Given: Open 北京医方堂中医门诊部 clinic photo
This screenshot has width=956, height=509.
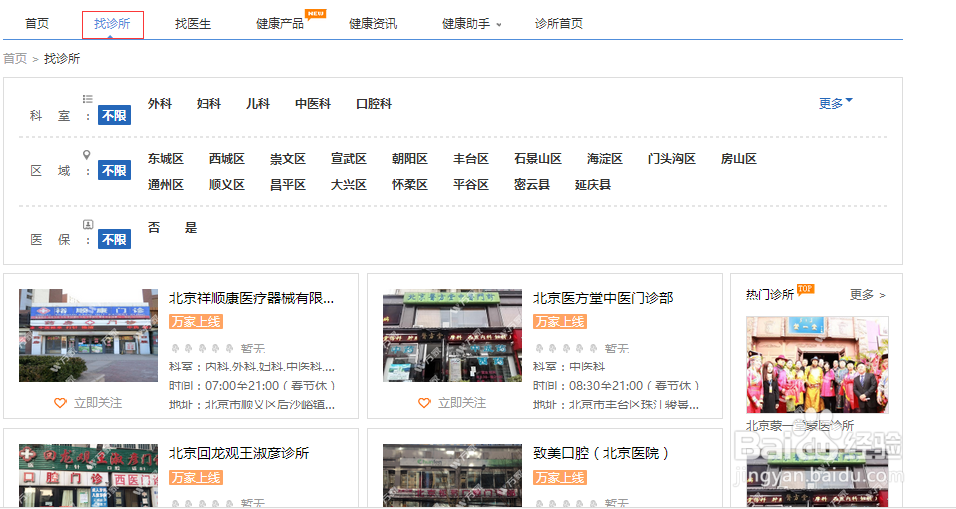Looking at the screenshot, I should (x=452, y=335).
